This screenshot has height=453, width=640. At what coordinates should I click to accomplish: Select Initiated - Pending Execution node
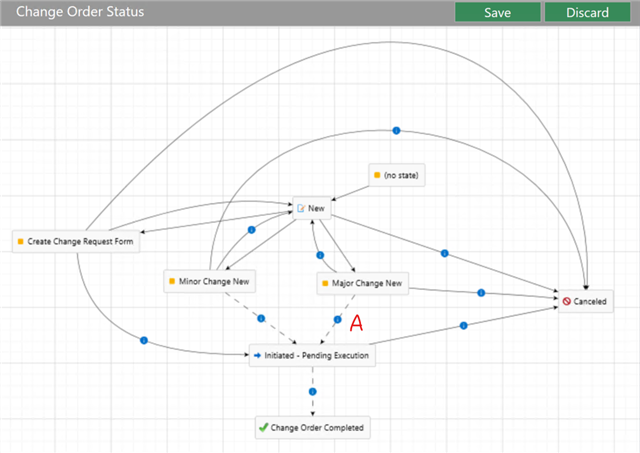point(312,355)
